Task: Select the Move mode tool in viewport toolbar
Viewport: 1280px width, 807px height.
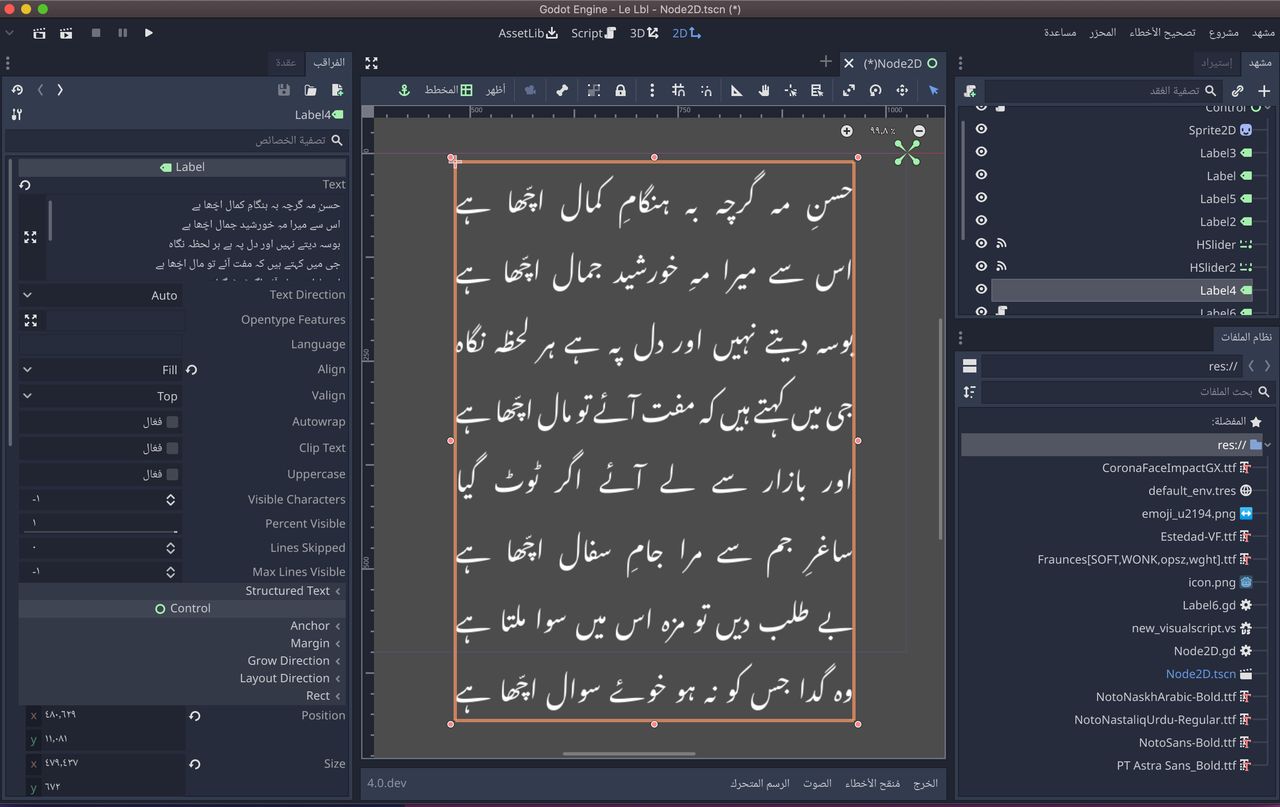Action: [x=903, y=90]
